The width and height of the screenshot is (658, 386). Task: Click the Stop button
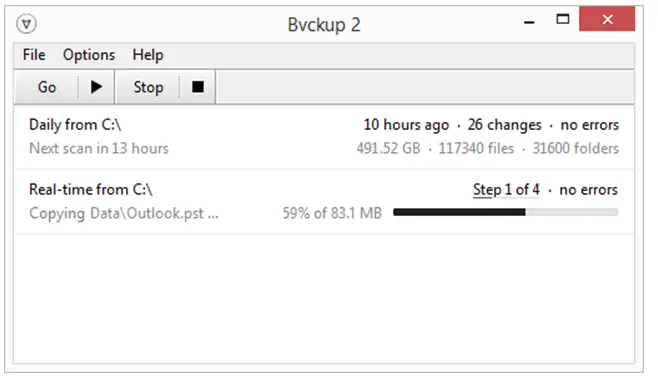(x=148, y=87)
